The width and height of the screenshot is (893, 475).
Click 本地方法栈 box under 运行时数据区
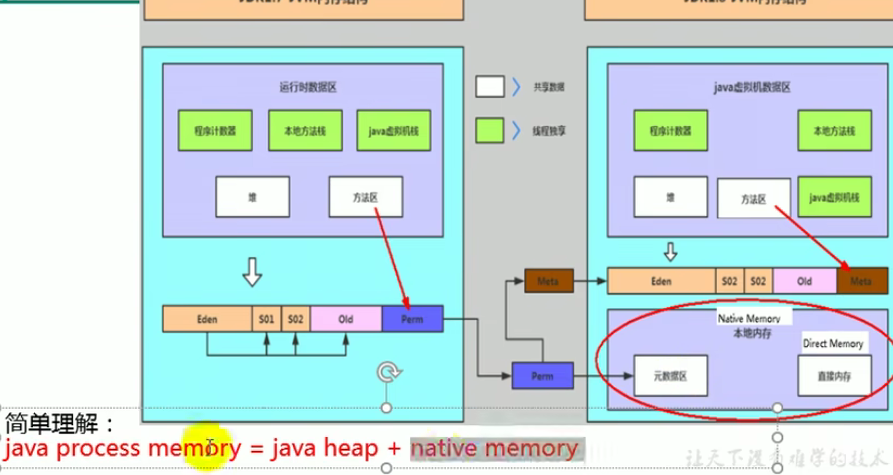(305, 130)
